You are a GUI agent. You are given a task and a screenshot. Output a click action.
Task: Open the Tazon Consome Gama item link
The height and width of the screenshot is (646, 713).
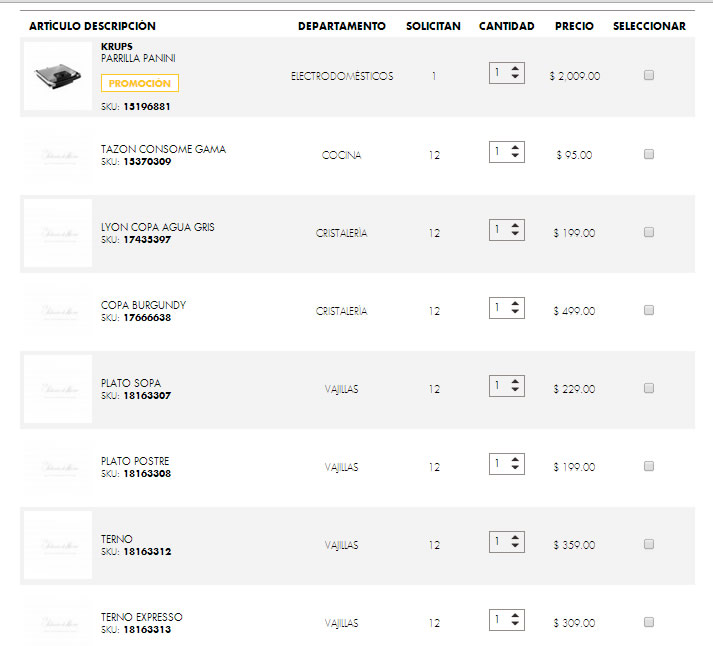(x=163, y=149)
